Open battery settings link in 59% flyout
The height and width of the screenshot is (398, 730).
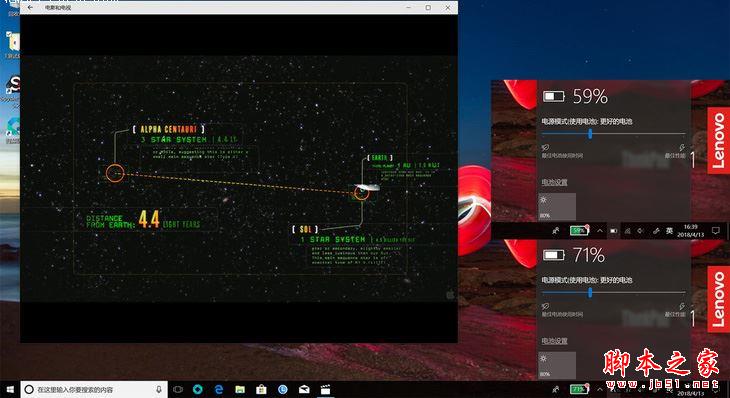554,182
